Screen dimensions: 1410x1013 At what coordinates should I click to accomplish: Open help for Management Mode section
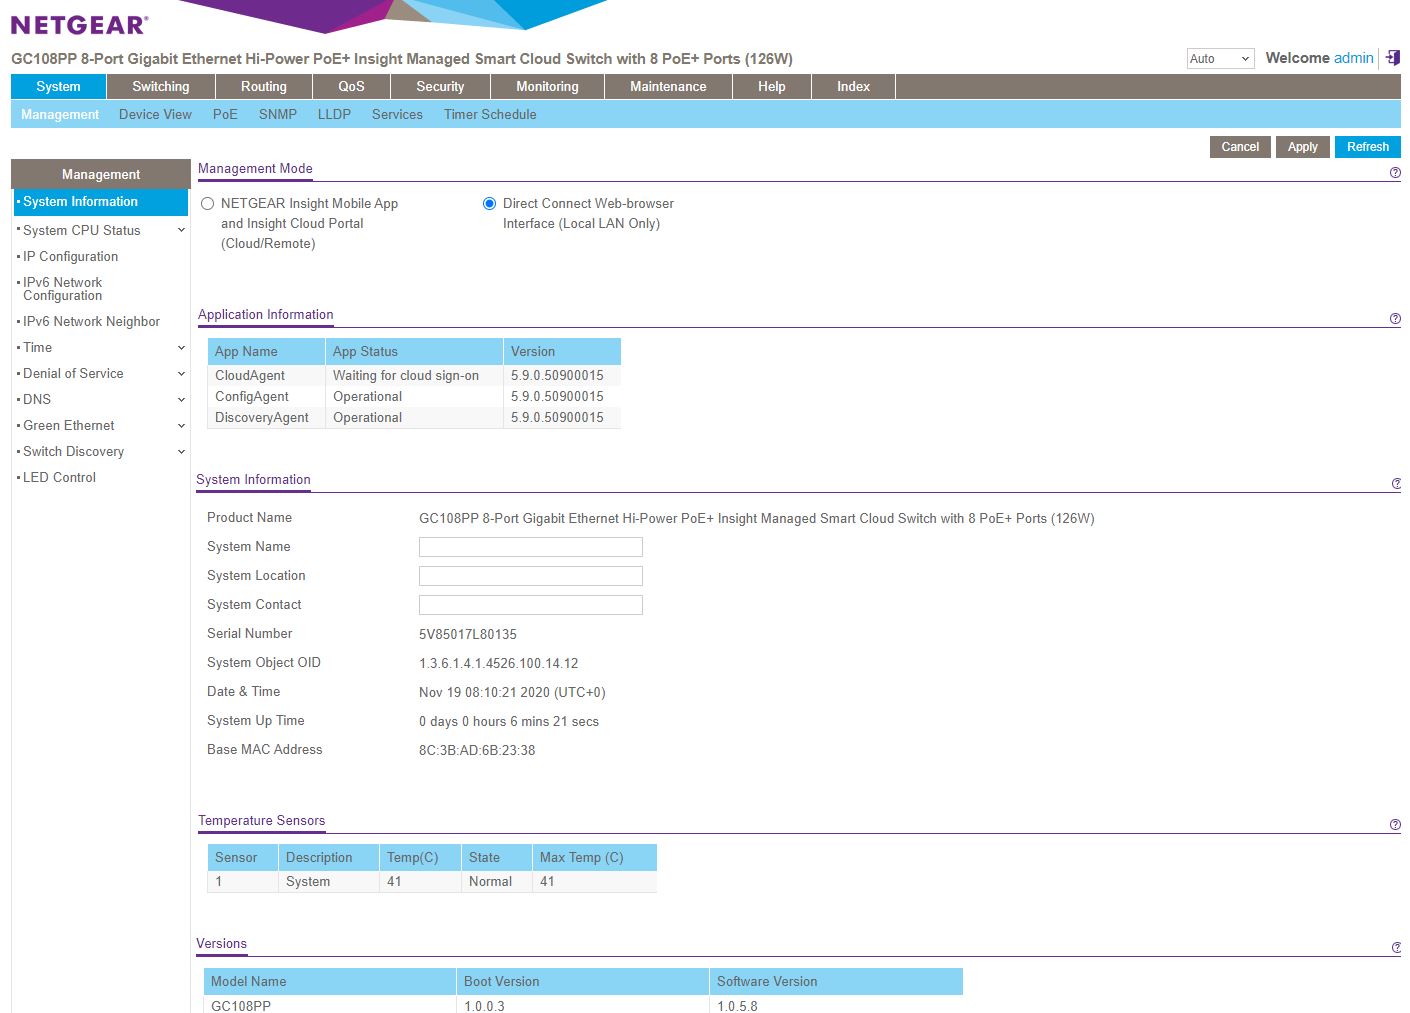pyautogui.click(x=1395, y=173)
